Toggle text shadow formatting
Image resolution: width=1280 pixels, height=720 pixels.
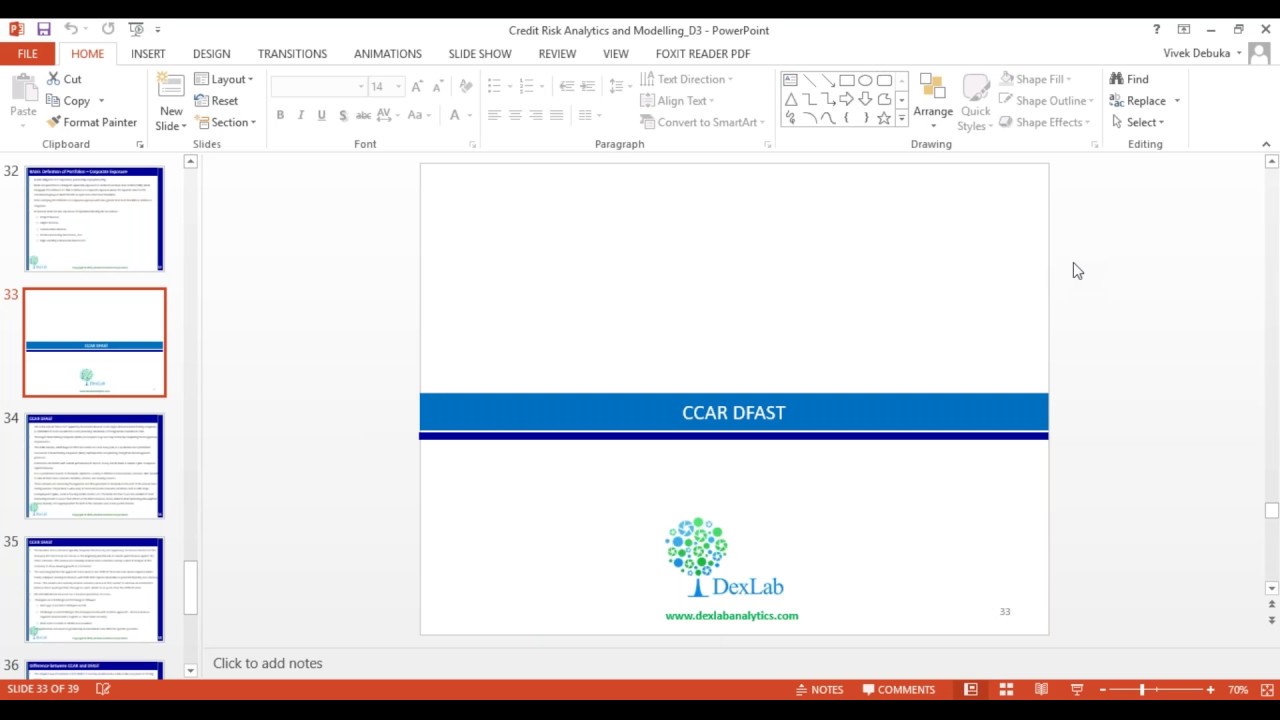click(343, 116)
